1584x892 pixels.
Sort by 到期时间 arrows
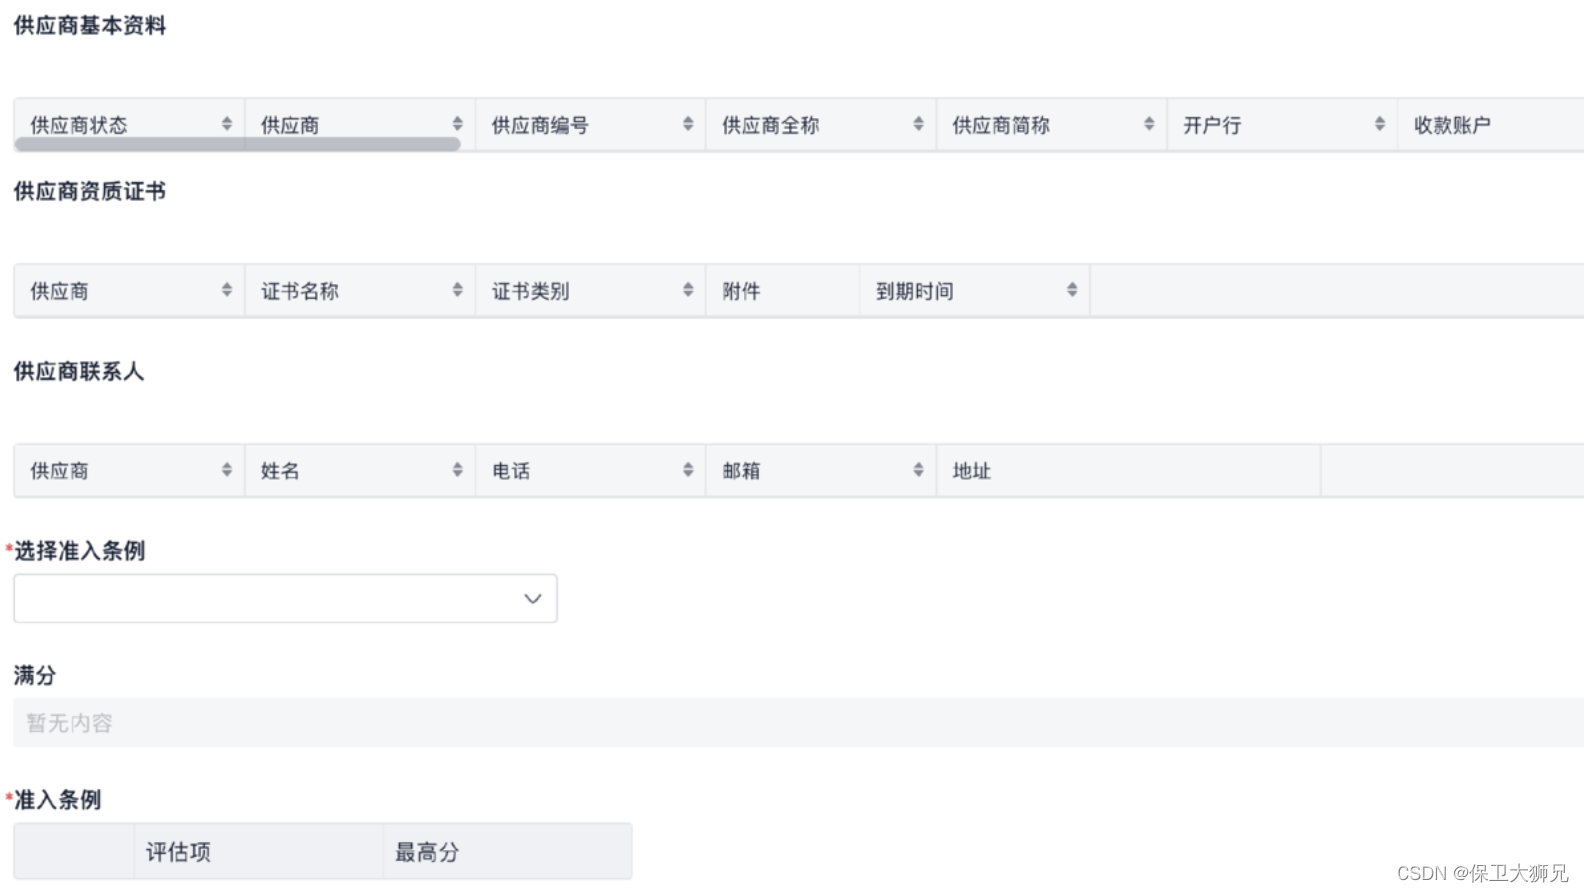coord(1072,290)
